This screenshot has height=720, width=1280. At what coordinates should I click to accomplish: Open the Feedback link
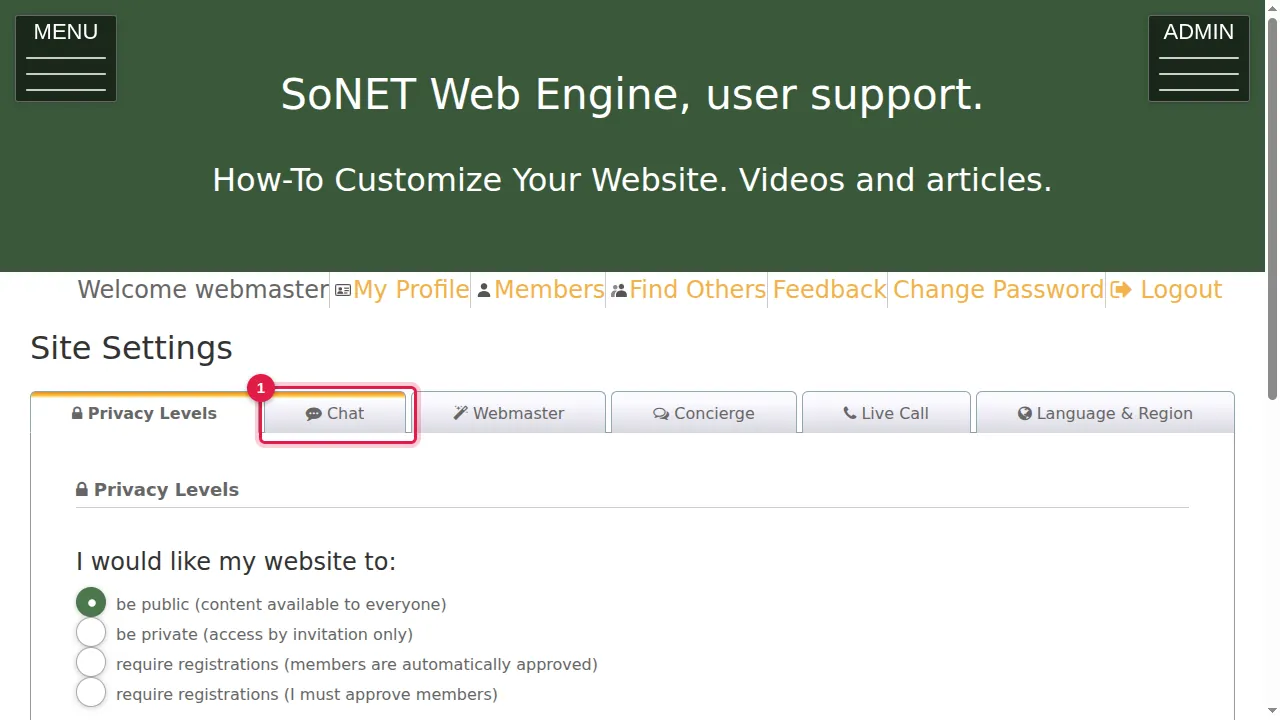[x=829, y=290]
